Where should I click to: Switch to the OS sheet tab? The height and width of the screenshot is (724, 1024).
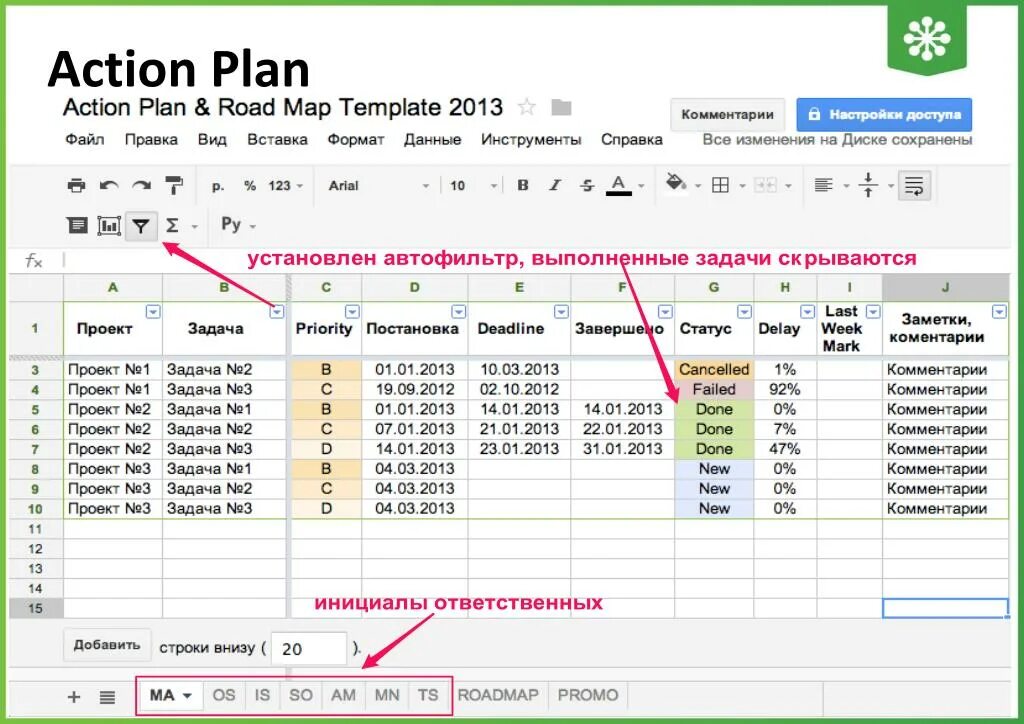click(x=224, y=695)
